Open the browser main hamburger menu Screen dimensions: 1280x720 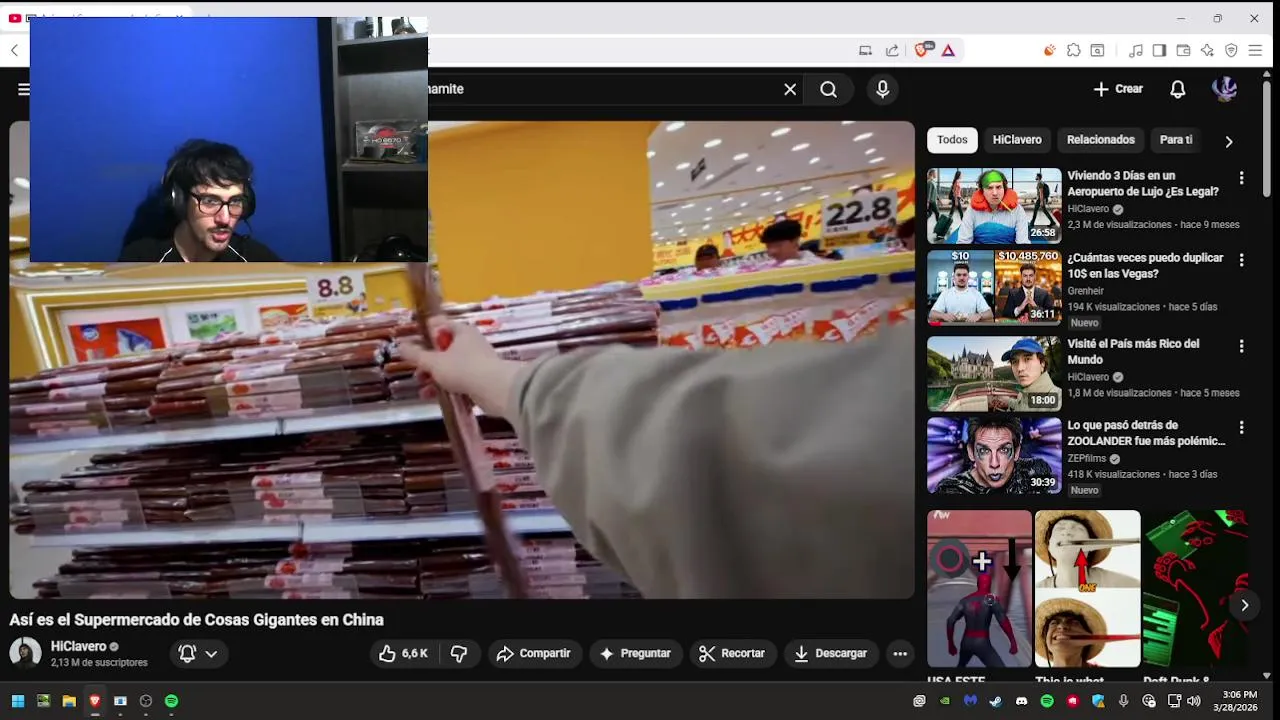tap(1256, 50)
